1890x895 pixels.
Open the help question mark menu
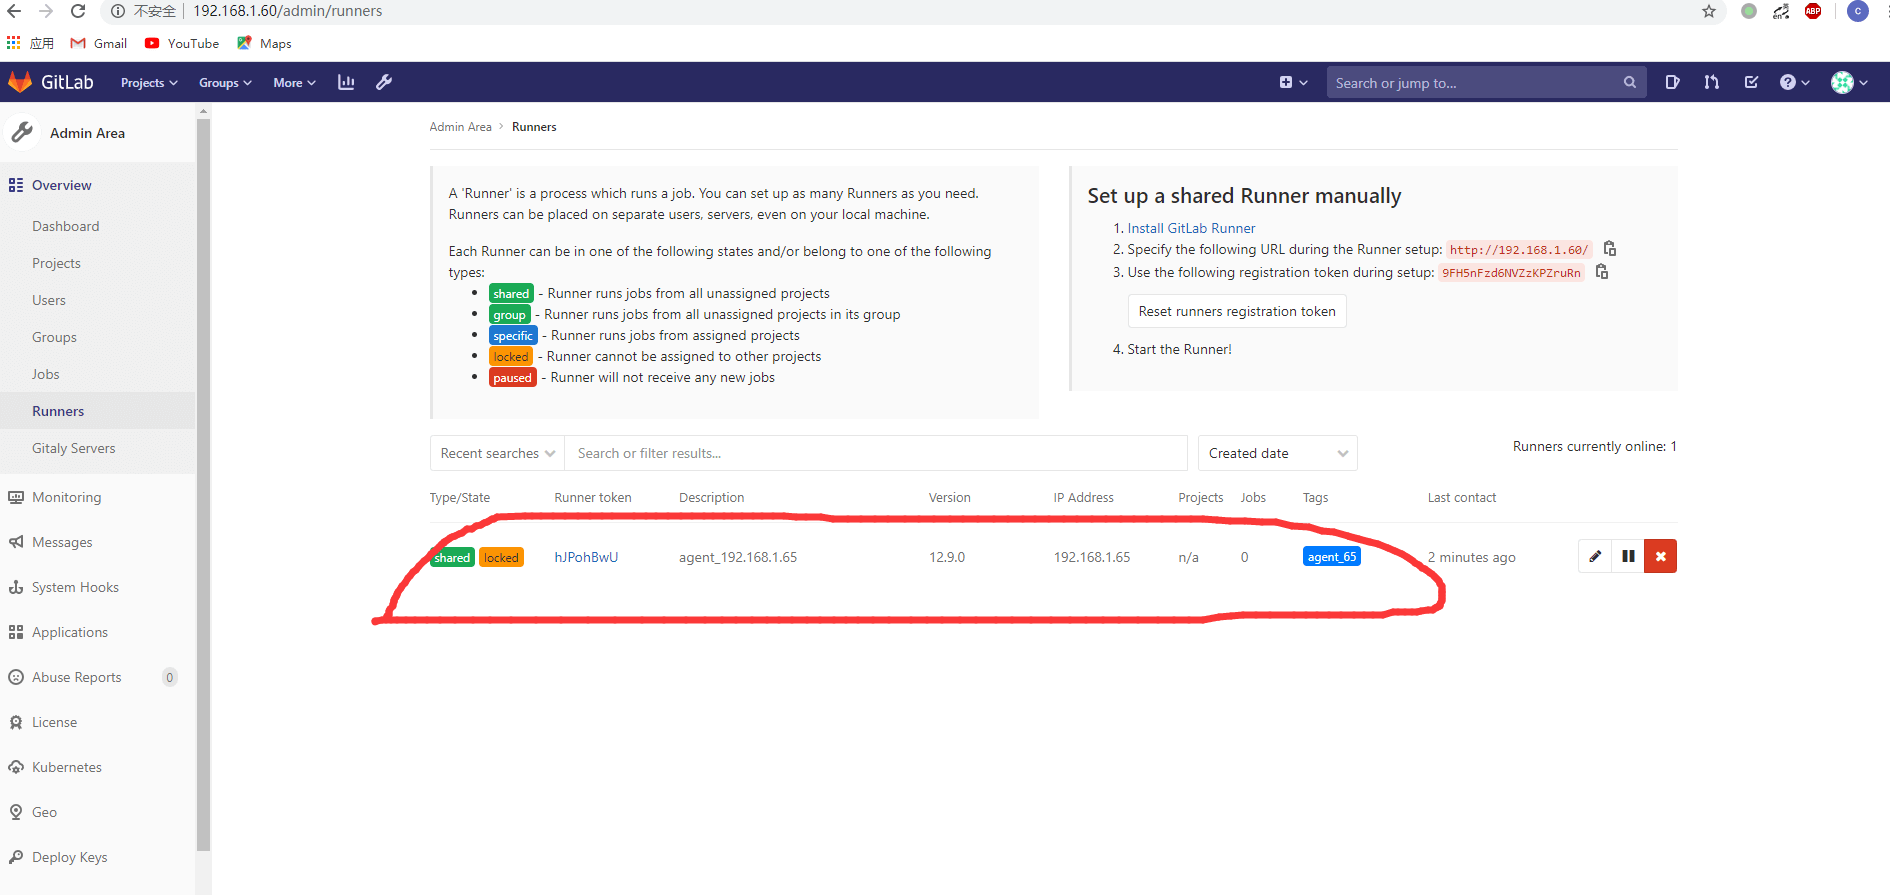(x=1794, y=82)
